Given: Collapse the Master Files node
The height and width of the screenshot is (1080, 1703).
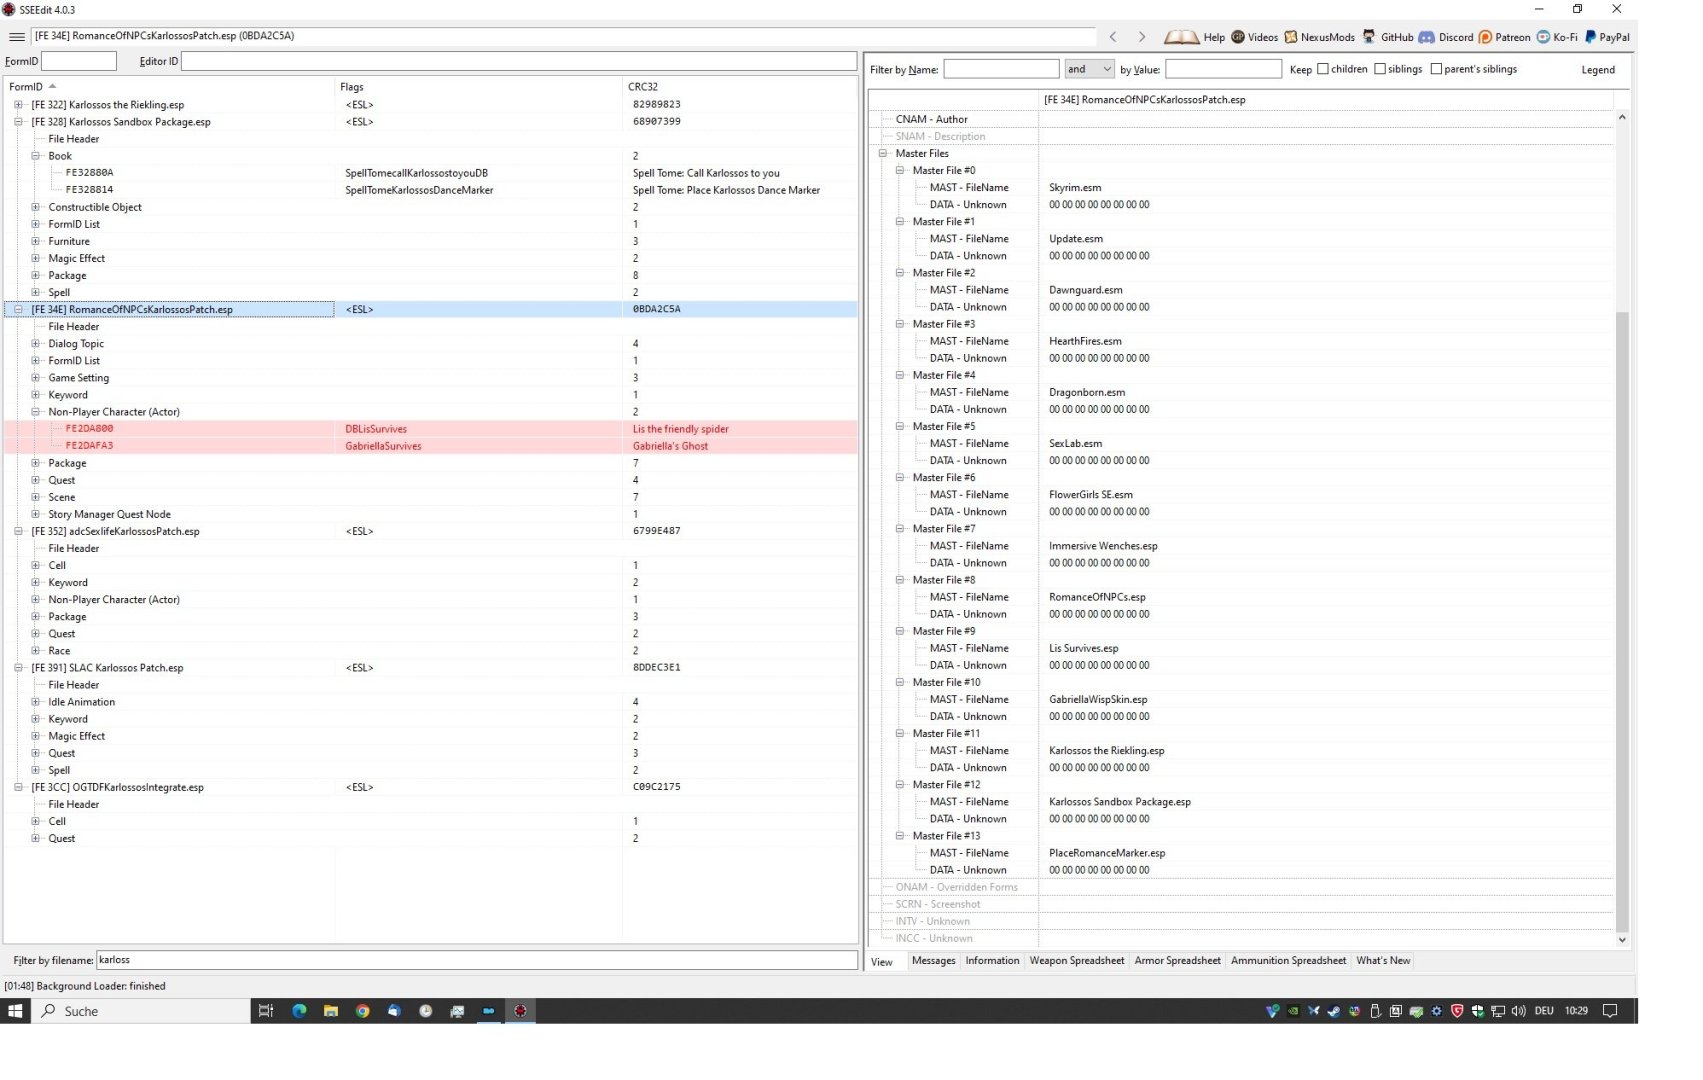Looking at the screenshot, I should [883, 154].
